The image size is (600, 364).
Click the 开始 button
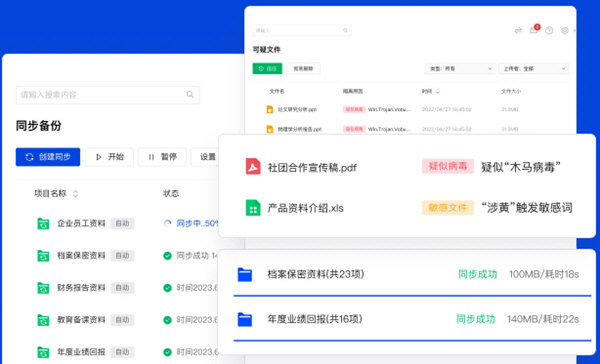click(109, 157)
